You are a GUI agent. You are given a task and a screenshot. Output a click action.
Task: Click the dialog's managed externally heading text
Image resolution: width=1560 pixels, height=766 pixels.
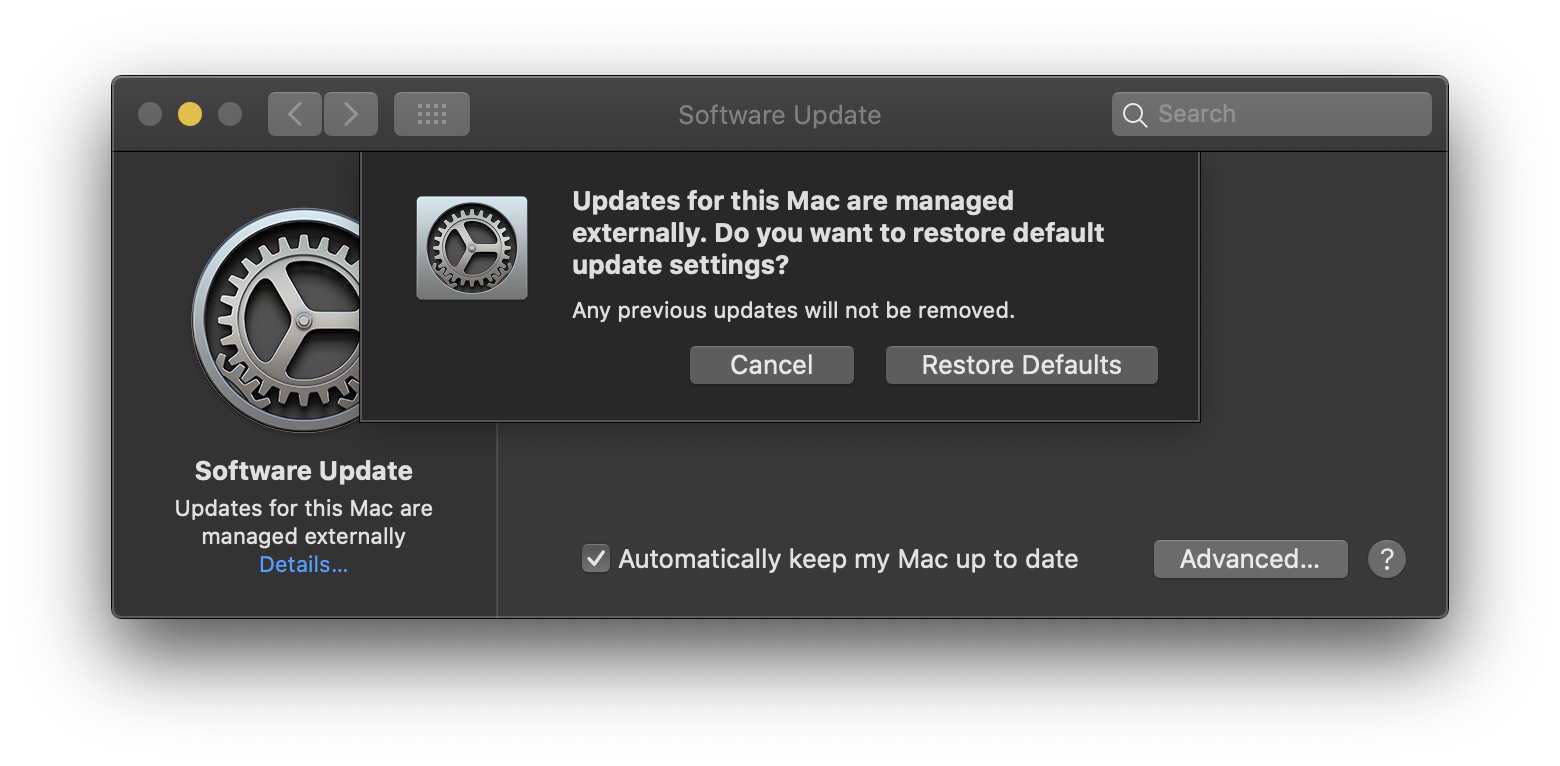pos(838,233)
